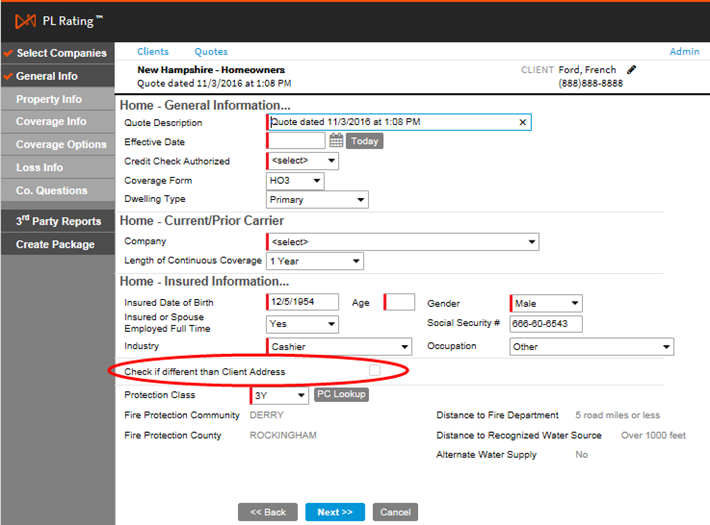Expand the Coverage Form HO3 dropdown
Image resolution: width=710 pixels, height=525 pixels.
pos(296,181)
